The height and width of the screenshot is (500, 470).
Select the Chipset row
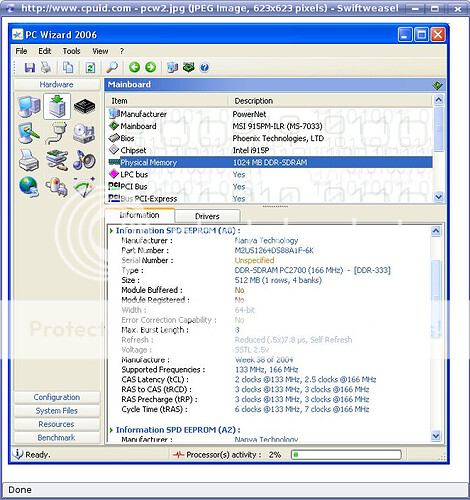269,150
